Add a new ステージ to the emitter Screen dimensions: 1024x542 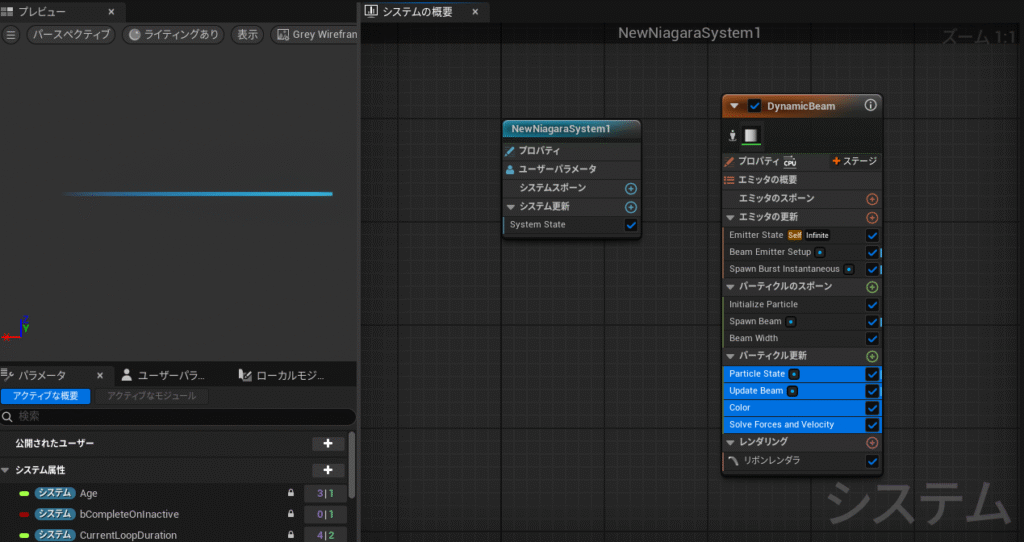(x=854, y=161)
